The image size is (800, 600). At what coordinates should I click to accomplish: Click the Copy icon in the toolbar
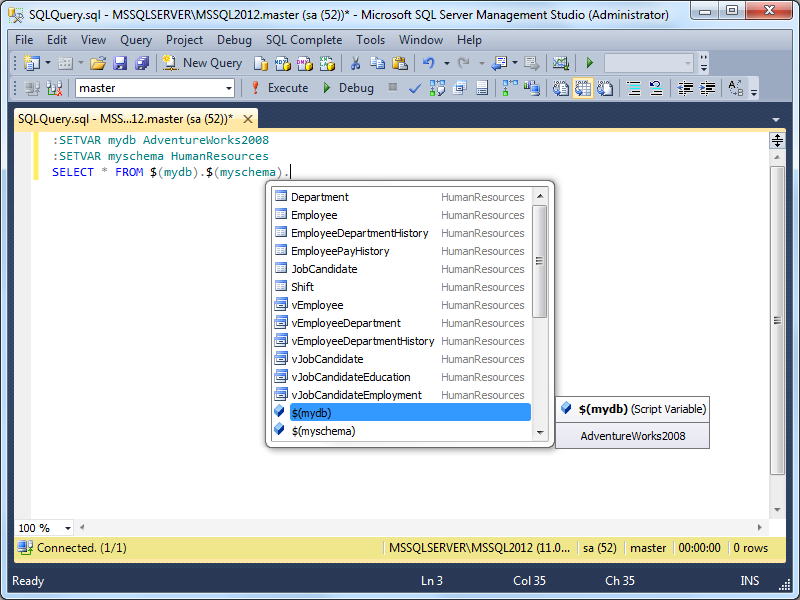pos(378,63)
